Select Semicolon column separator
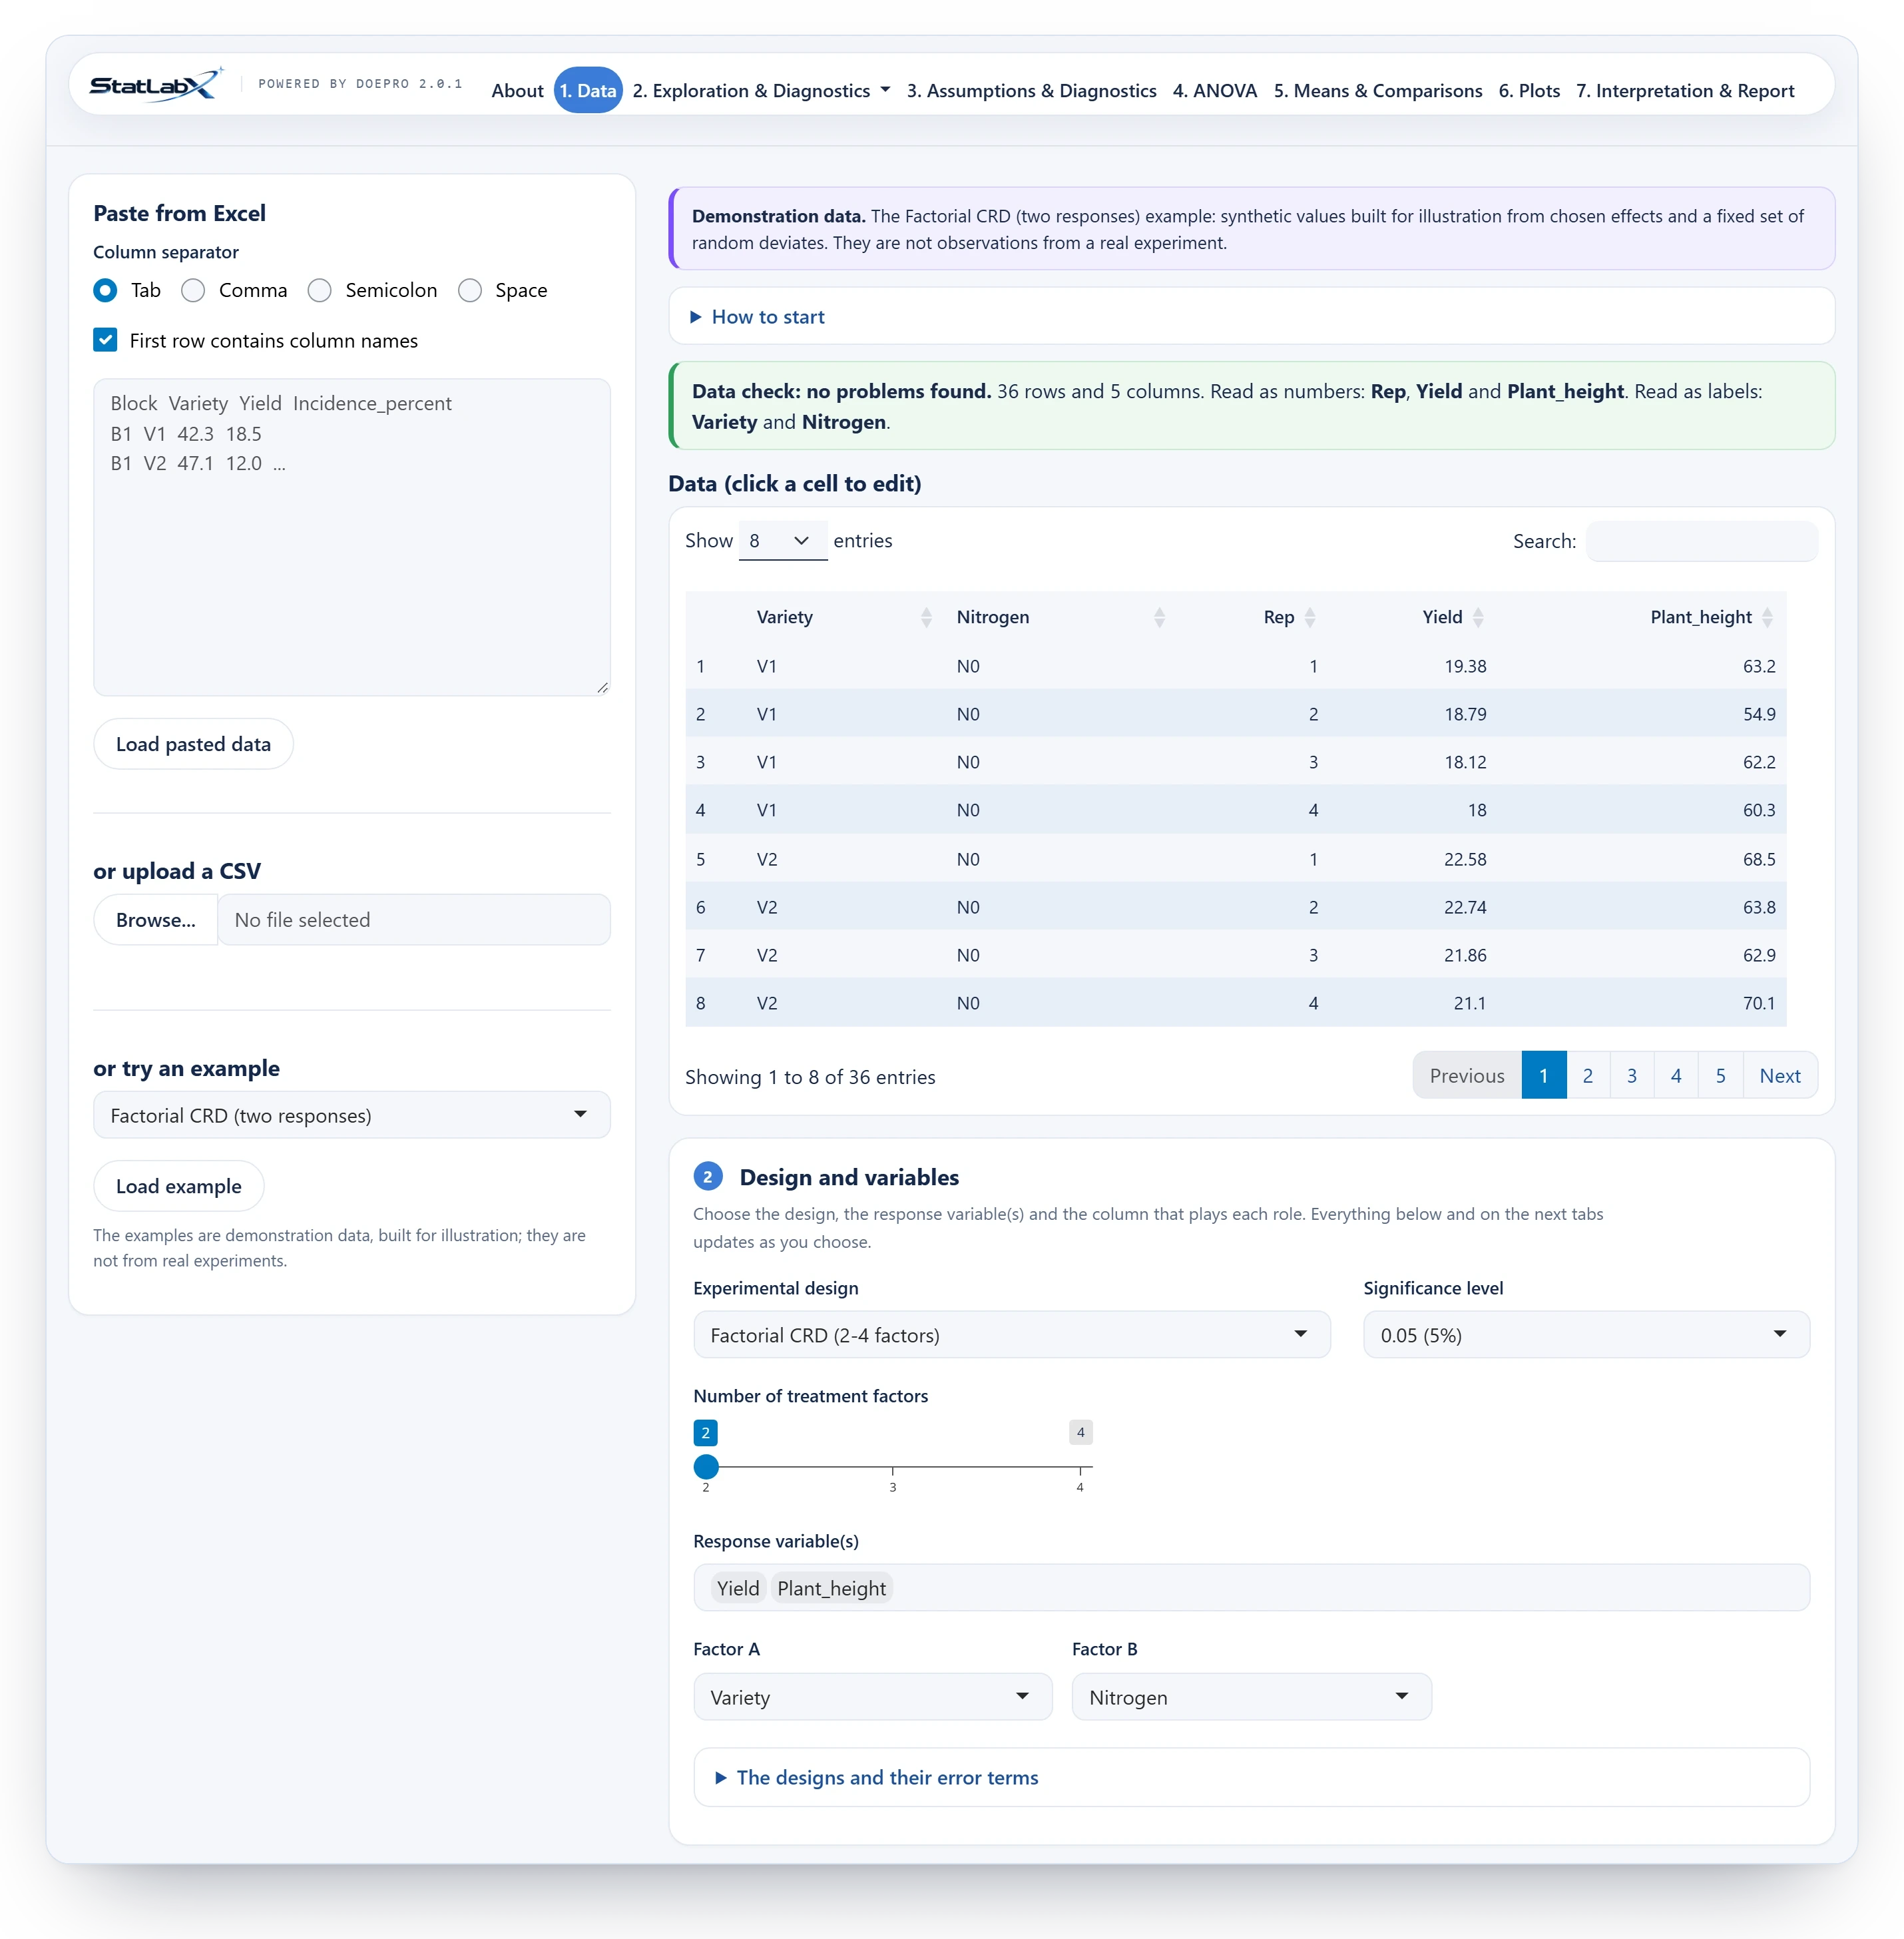Image resolution: width=1904 pixels, height=1939 pixels. point(319,290)
